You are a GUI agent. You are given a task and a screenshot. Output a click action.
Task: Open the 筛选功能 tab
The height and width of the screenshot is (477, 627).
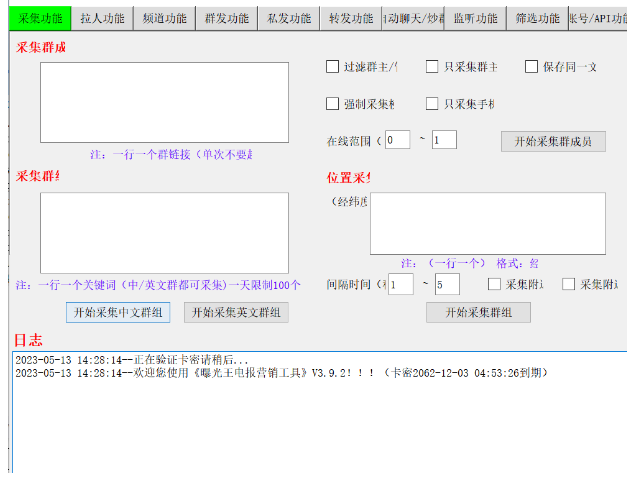(537, 18)
